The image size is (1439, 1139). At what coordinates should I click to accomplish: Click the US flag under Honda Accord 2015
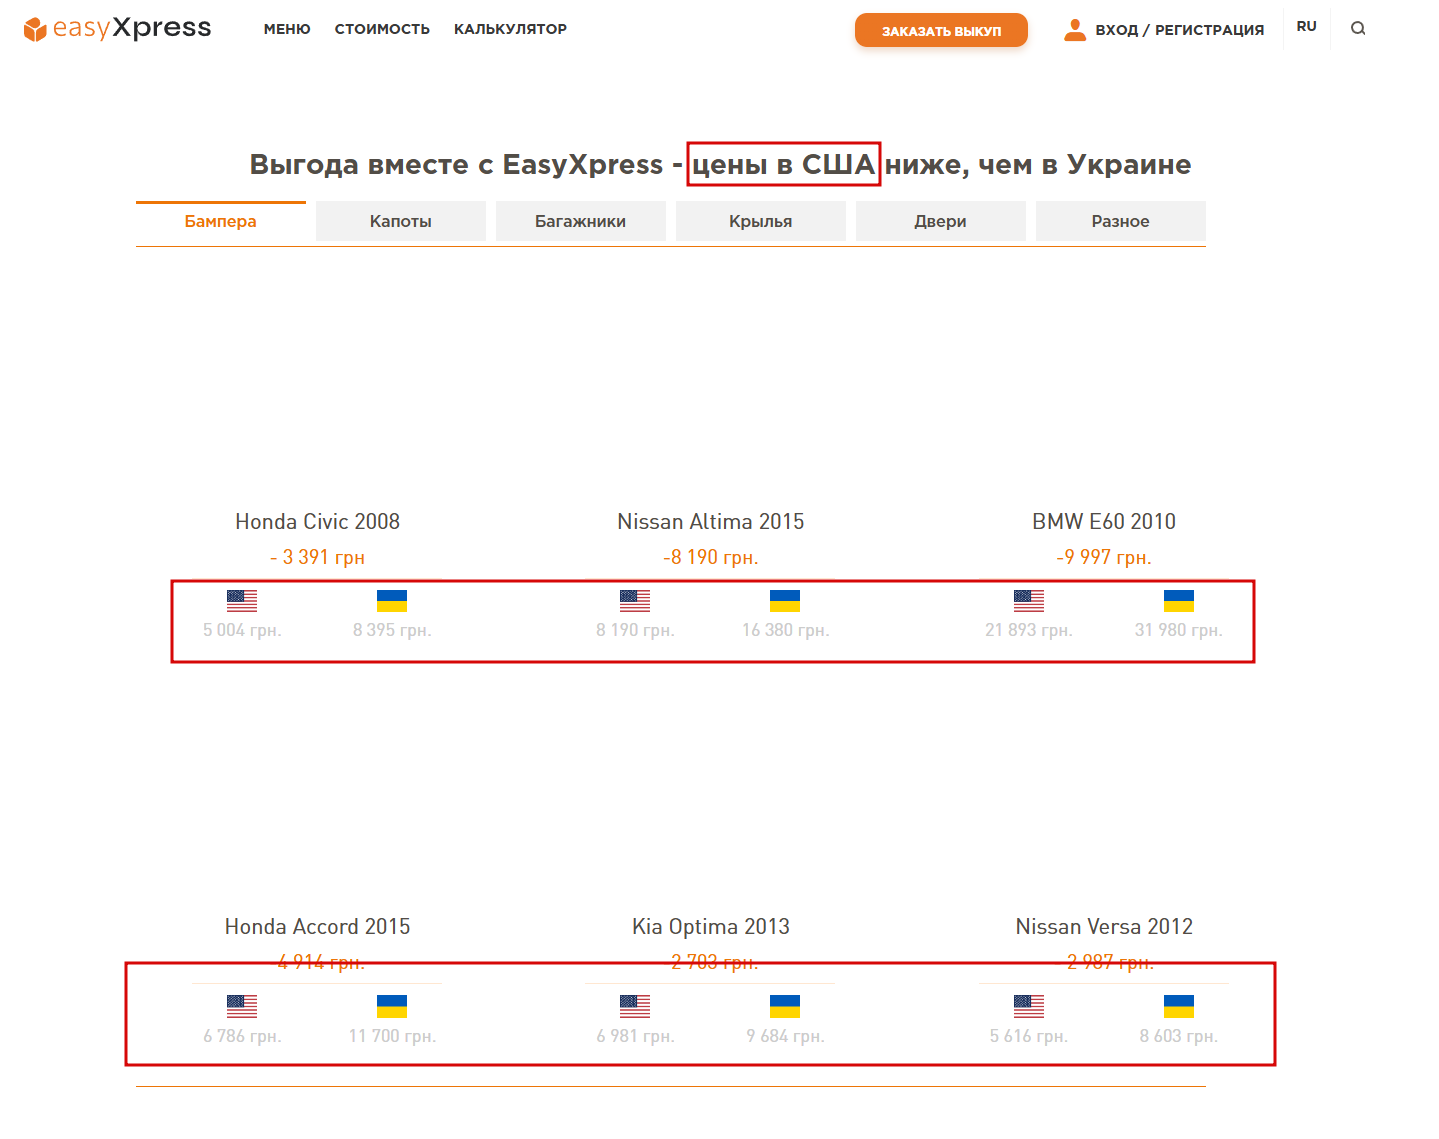(x=242, y=1006)
